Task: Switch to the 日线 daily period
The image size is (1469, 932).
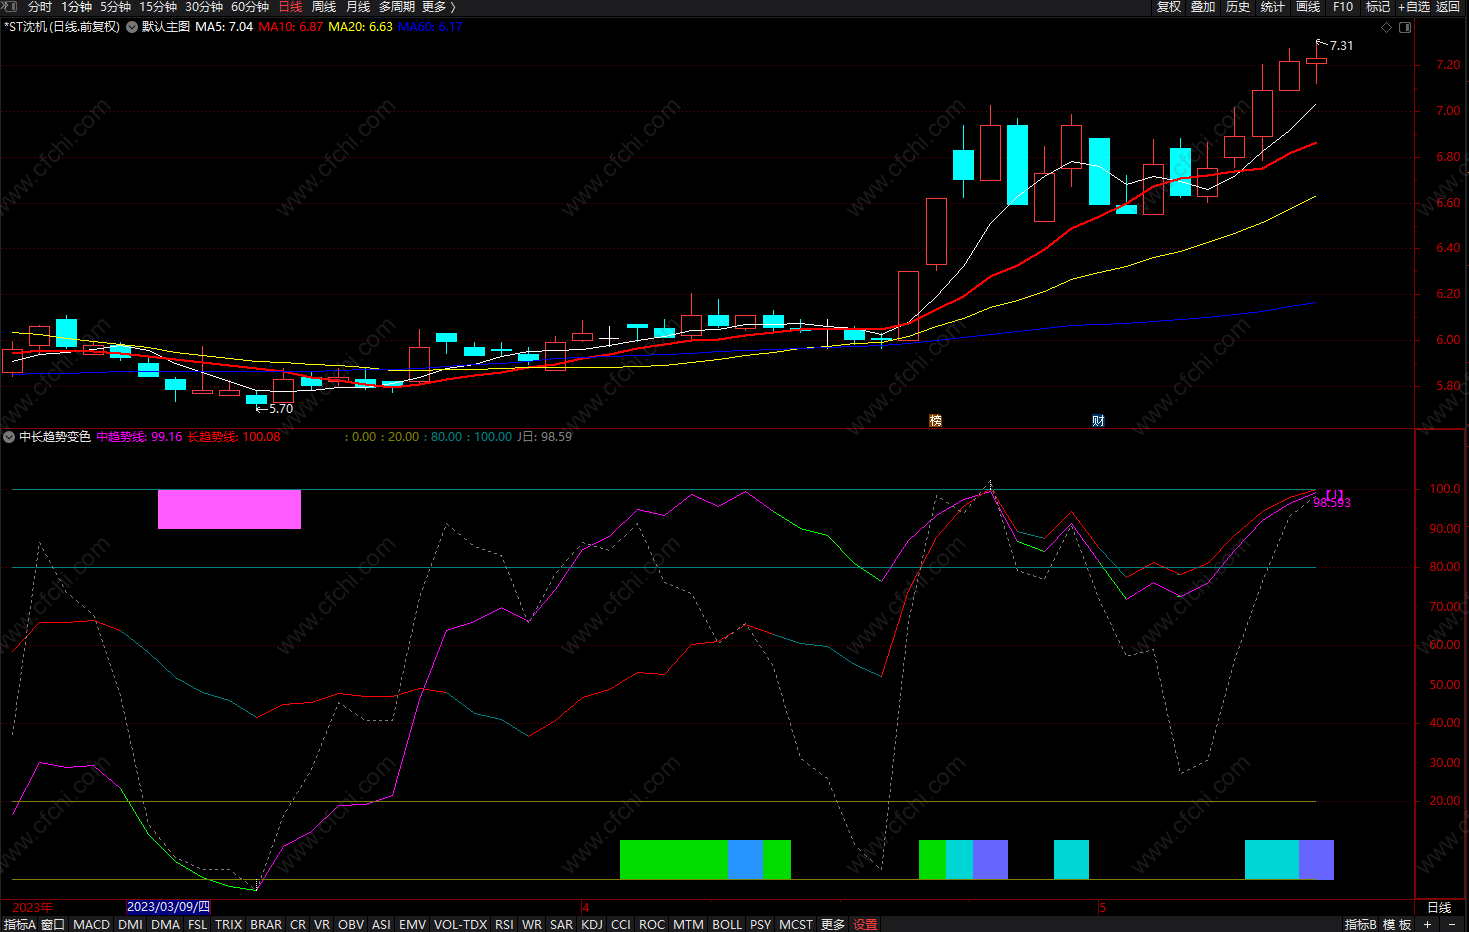Action: click(x=290, y=7)
